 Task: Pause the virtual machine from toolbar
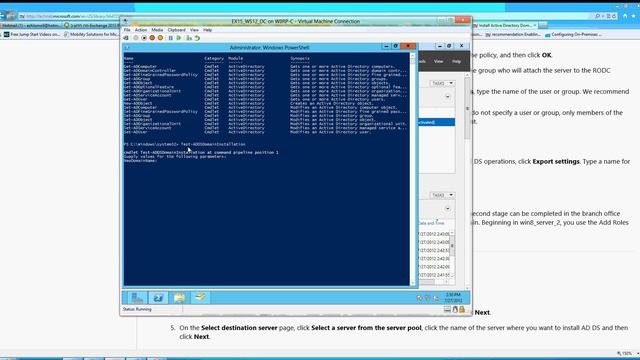(171, 38)
